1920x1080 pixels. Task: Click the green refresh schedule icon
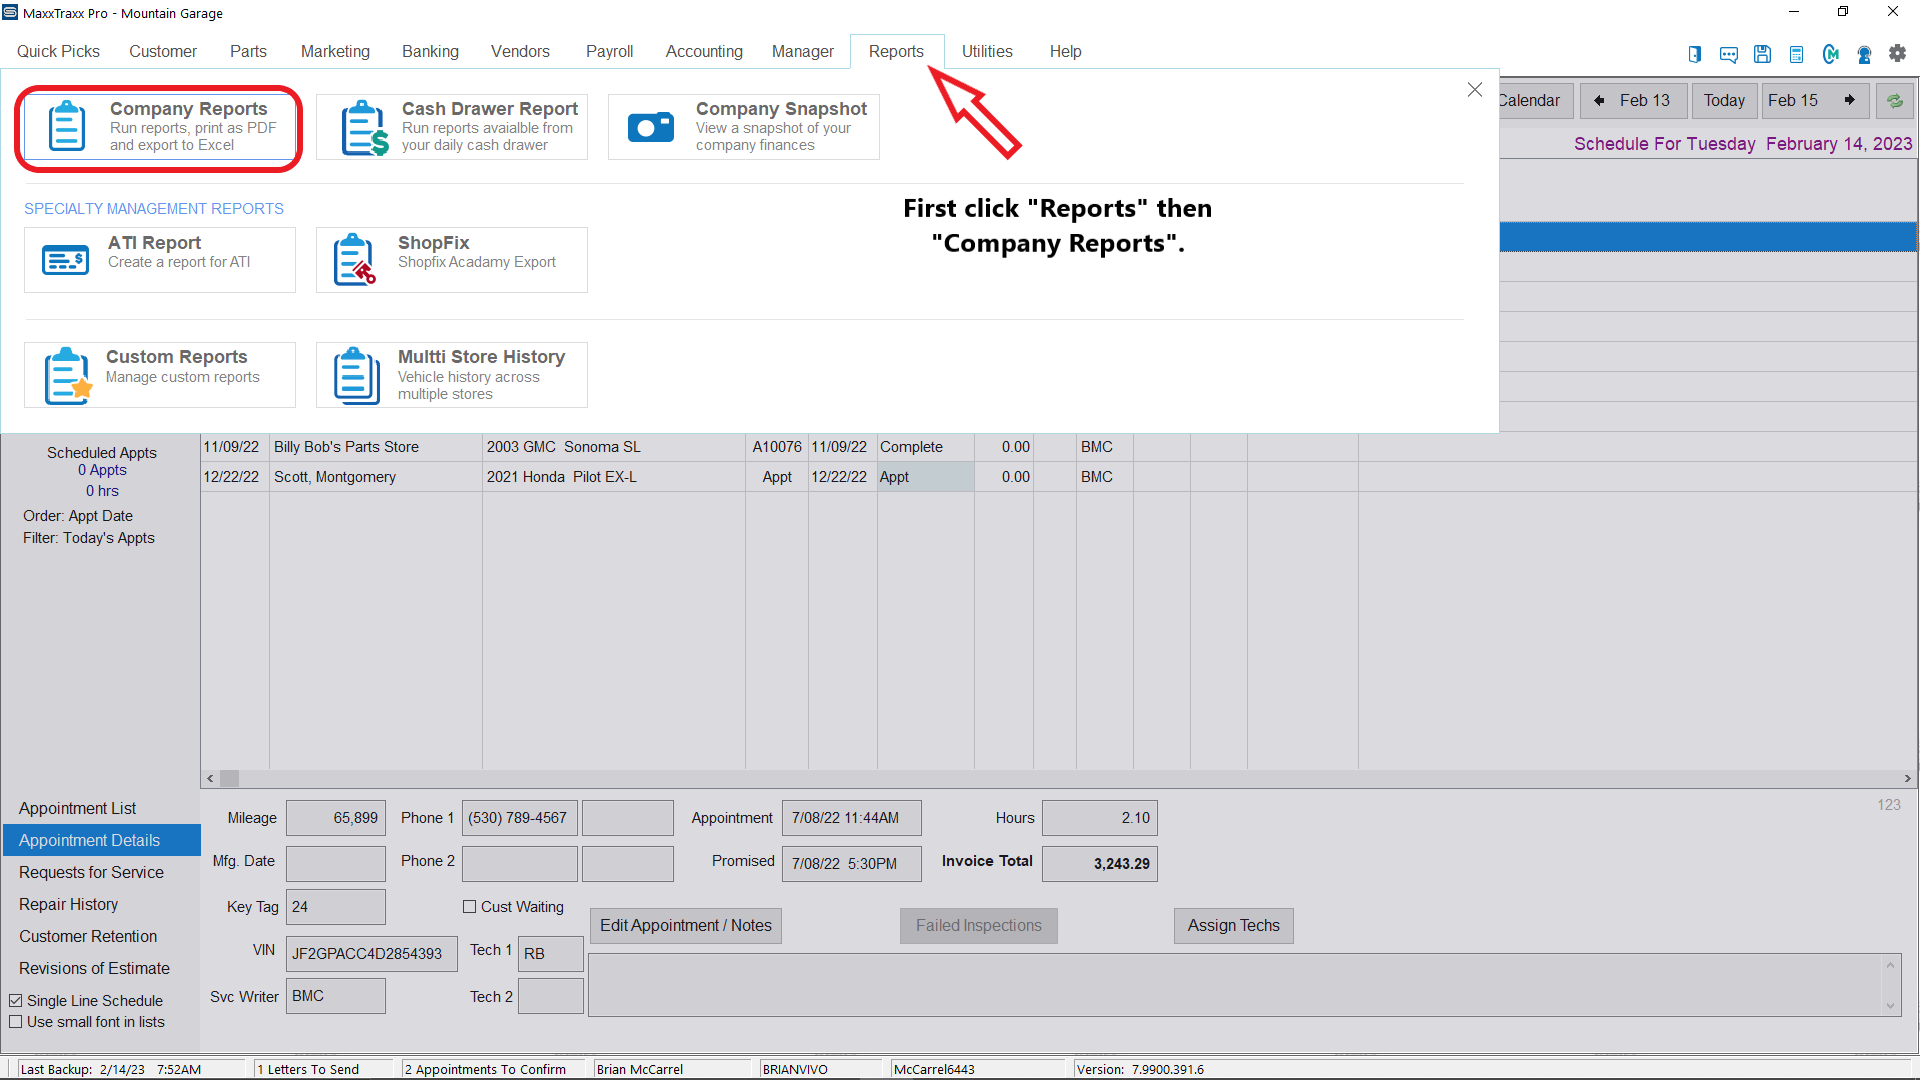point(1895,101)
